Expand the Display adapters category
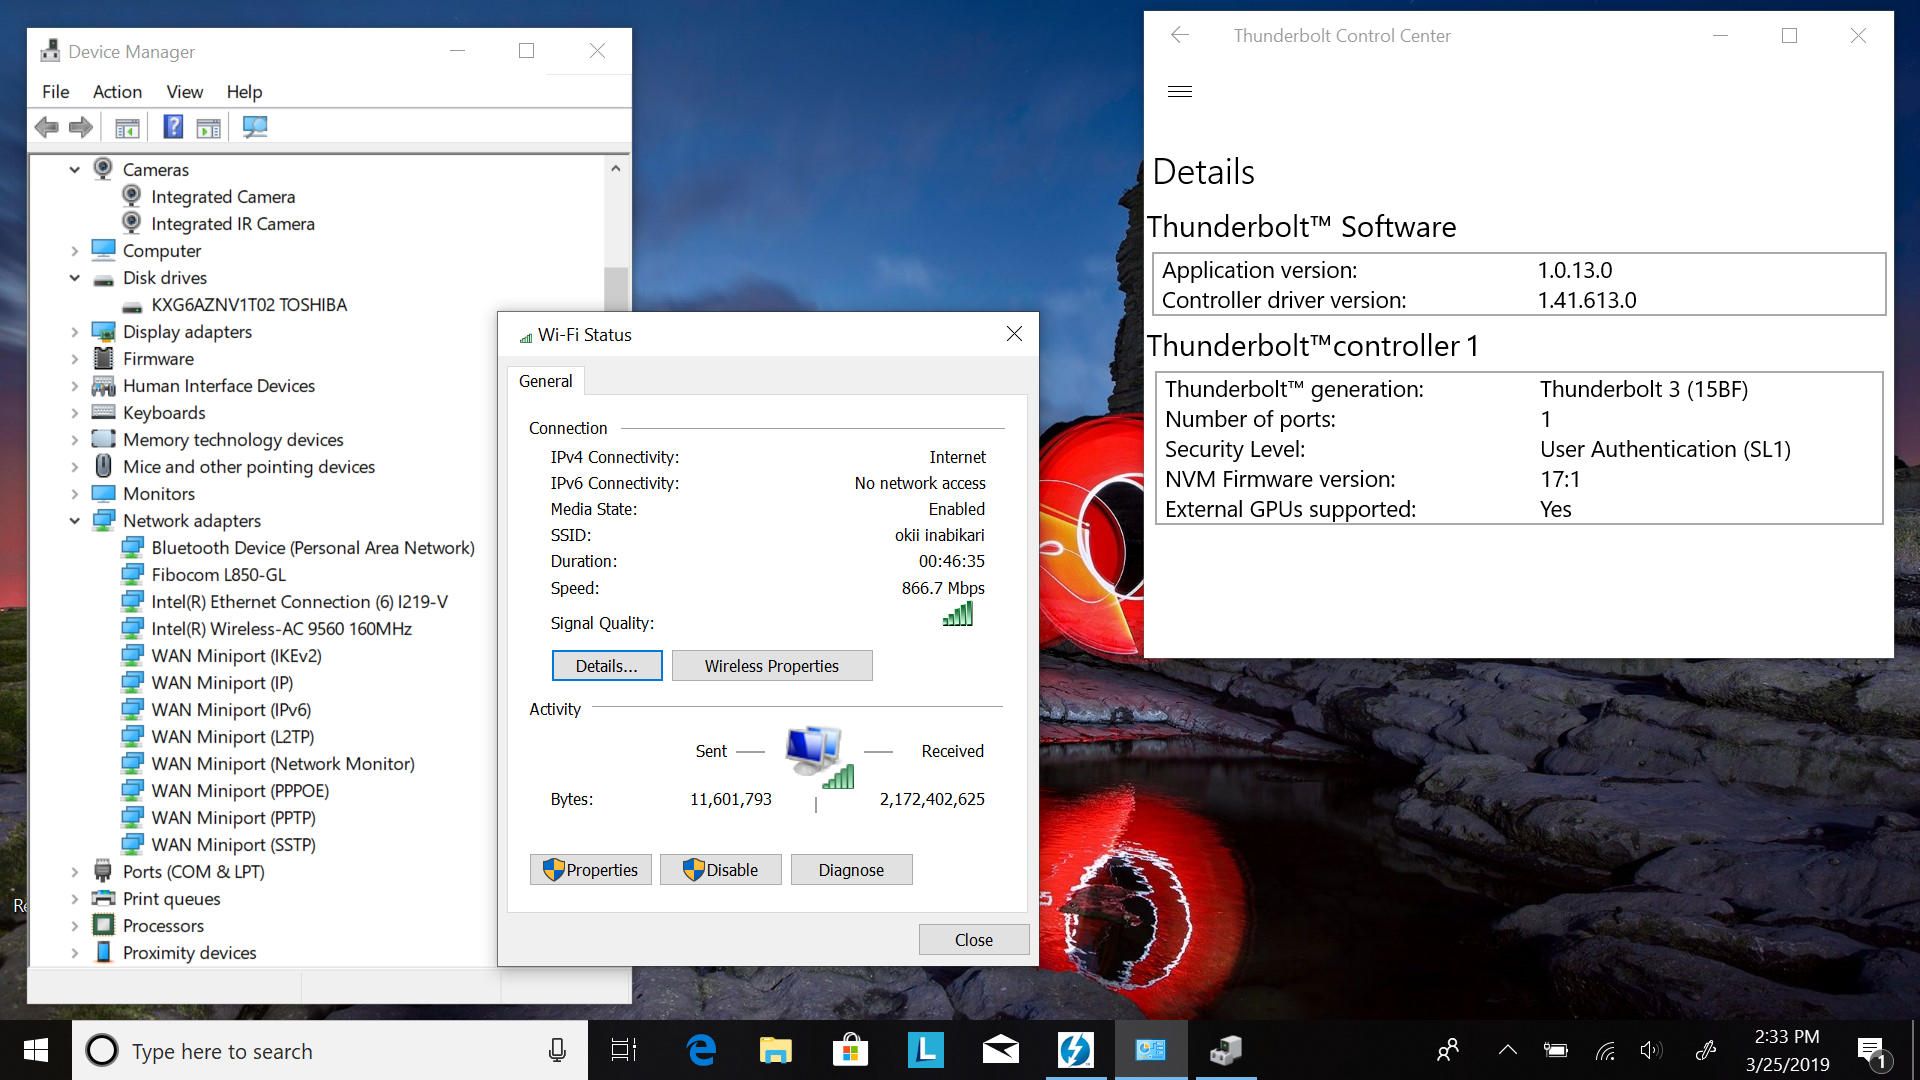This screenshot has height=1080, width=1920. pyautogui.click(x=75, y=332)
